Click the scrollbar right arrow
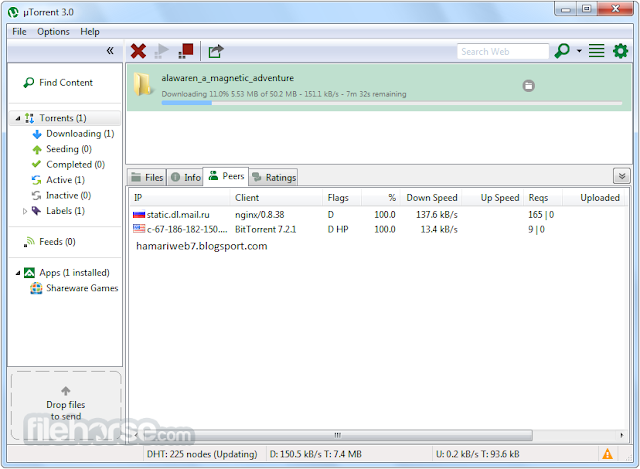This screenshot has width=640, height=469. point(621,435)
